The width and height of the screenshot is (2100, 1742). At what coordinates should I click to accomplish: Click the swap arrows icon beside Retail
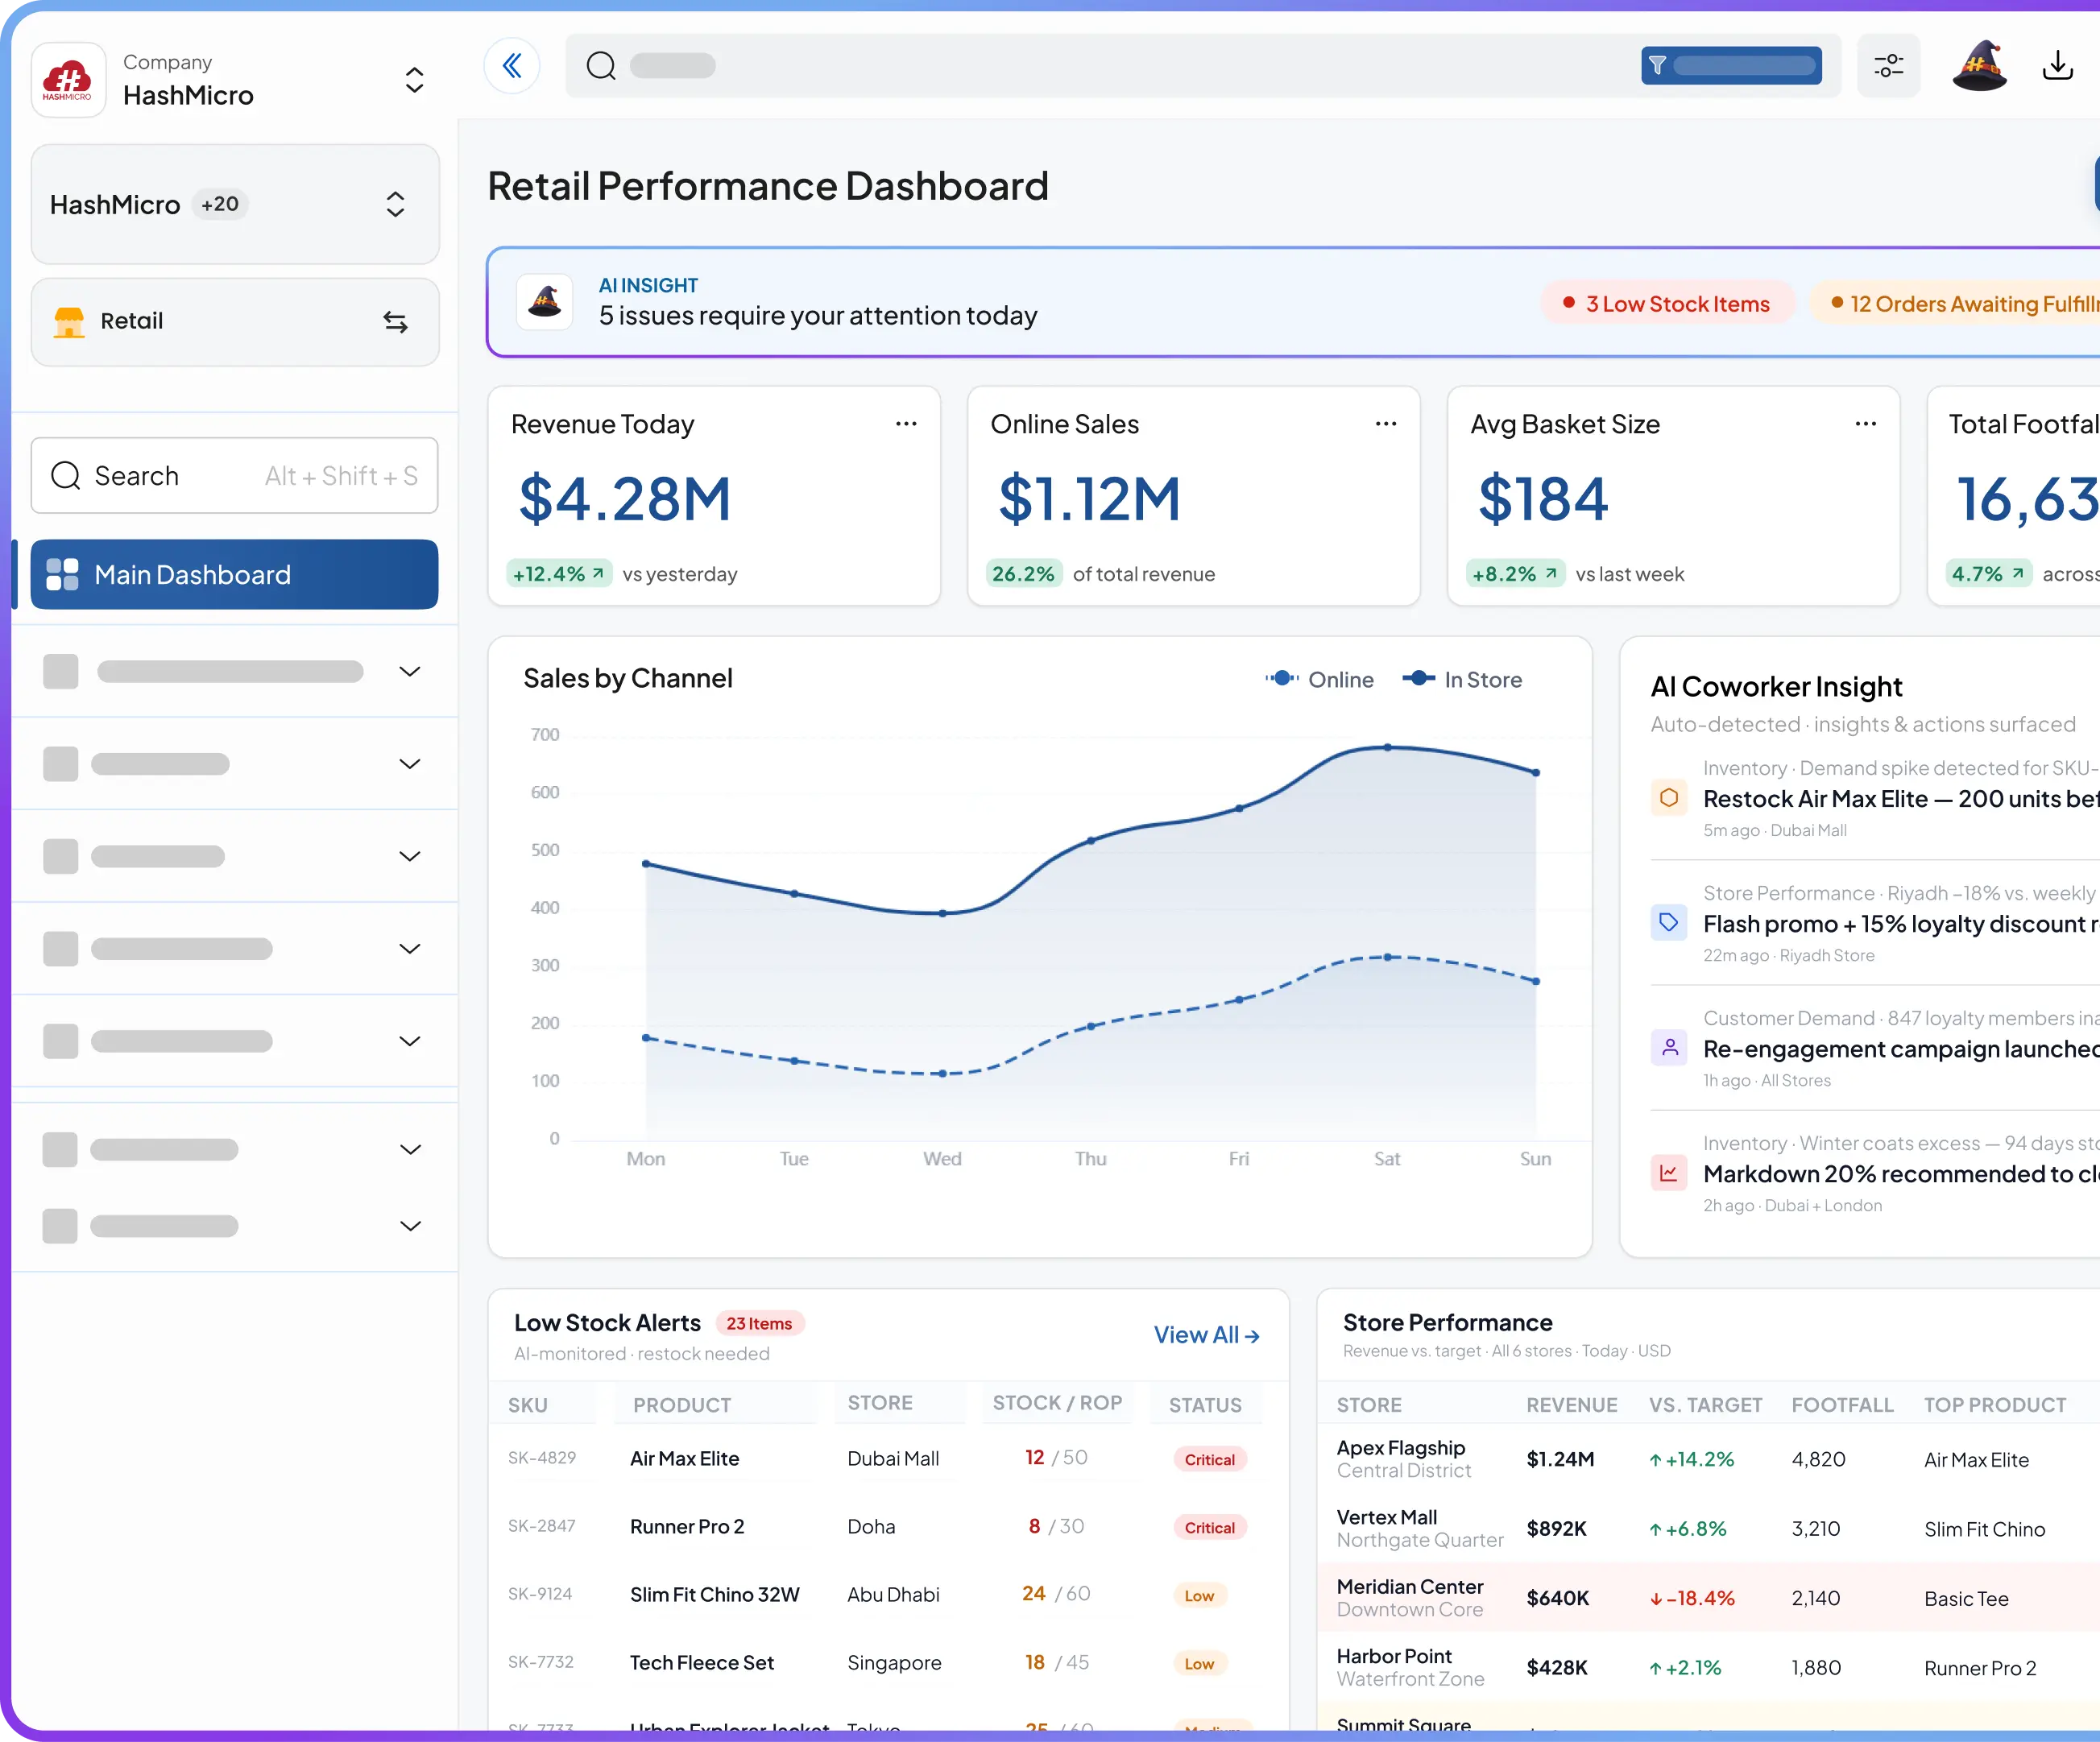pyautogui.click(x=396, y=322)
